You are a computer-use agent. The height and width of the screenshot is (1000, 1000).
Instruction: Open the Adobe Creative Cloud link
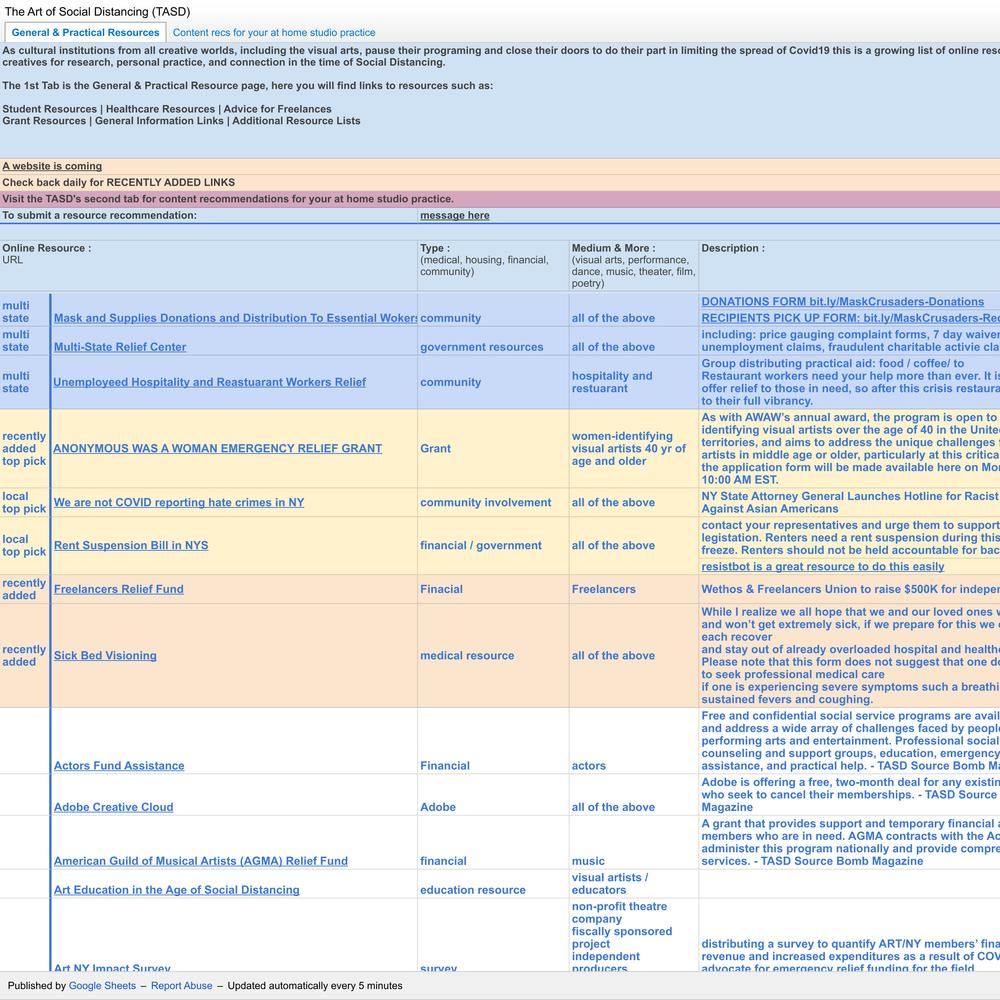114,807
